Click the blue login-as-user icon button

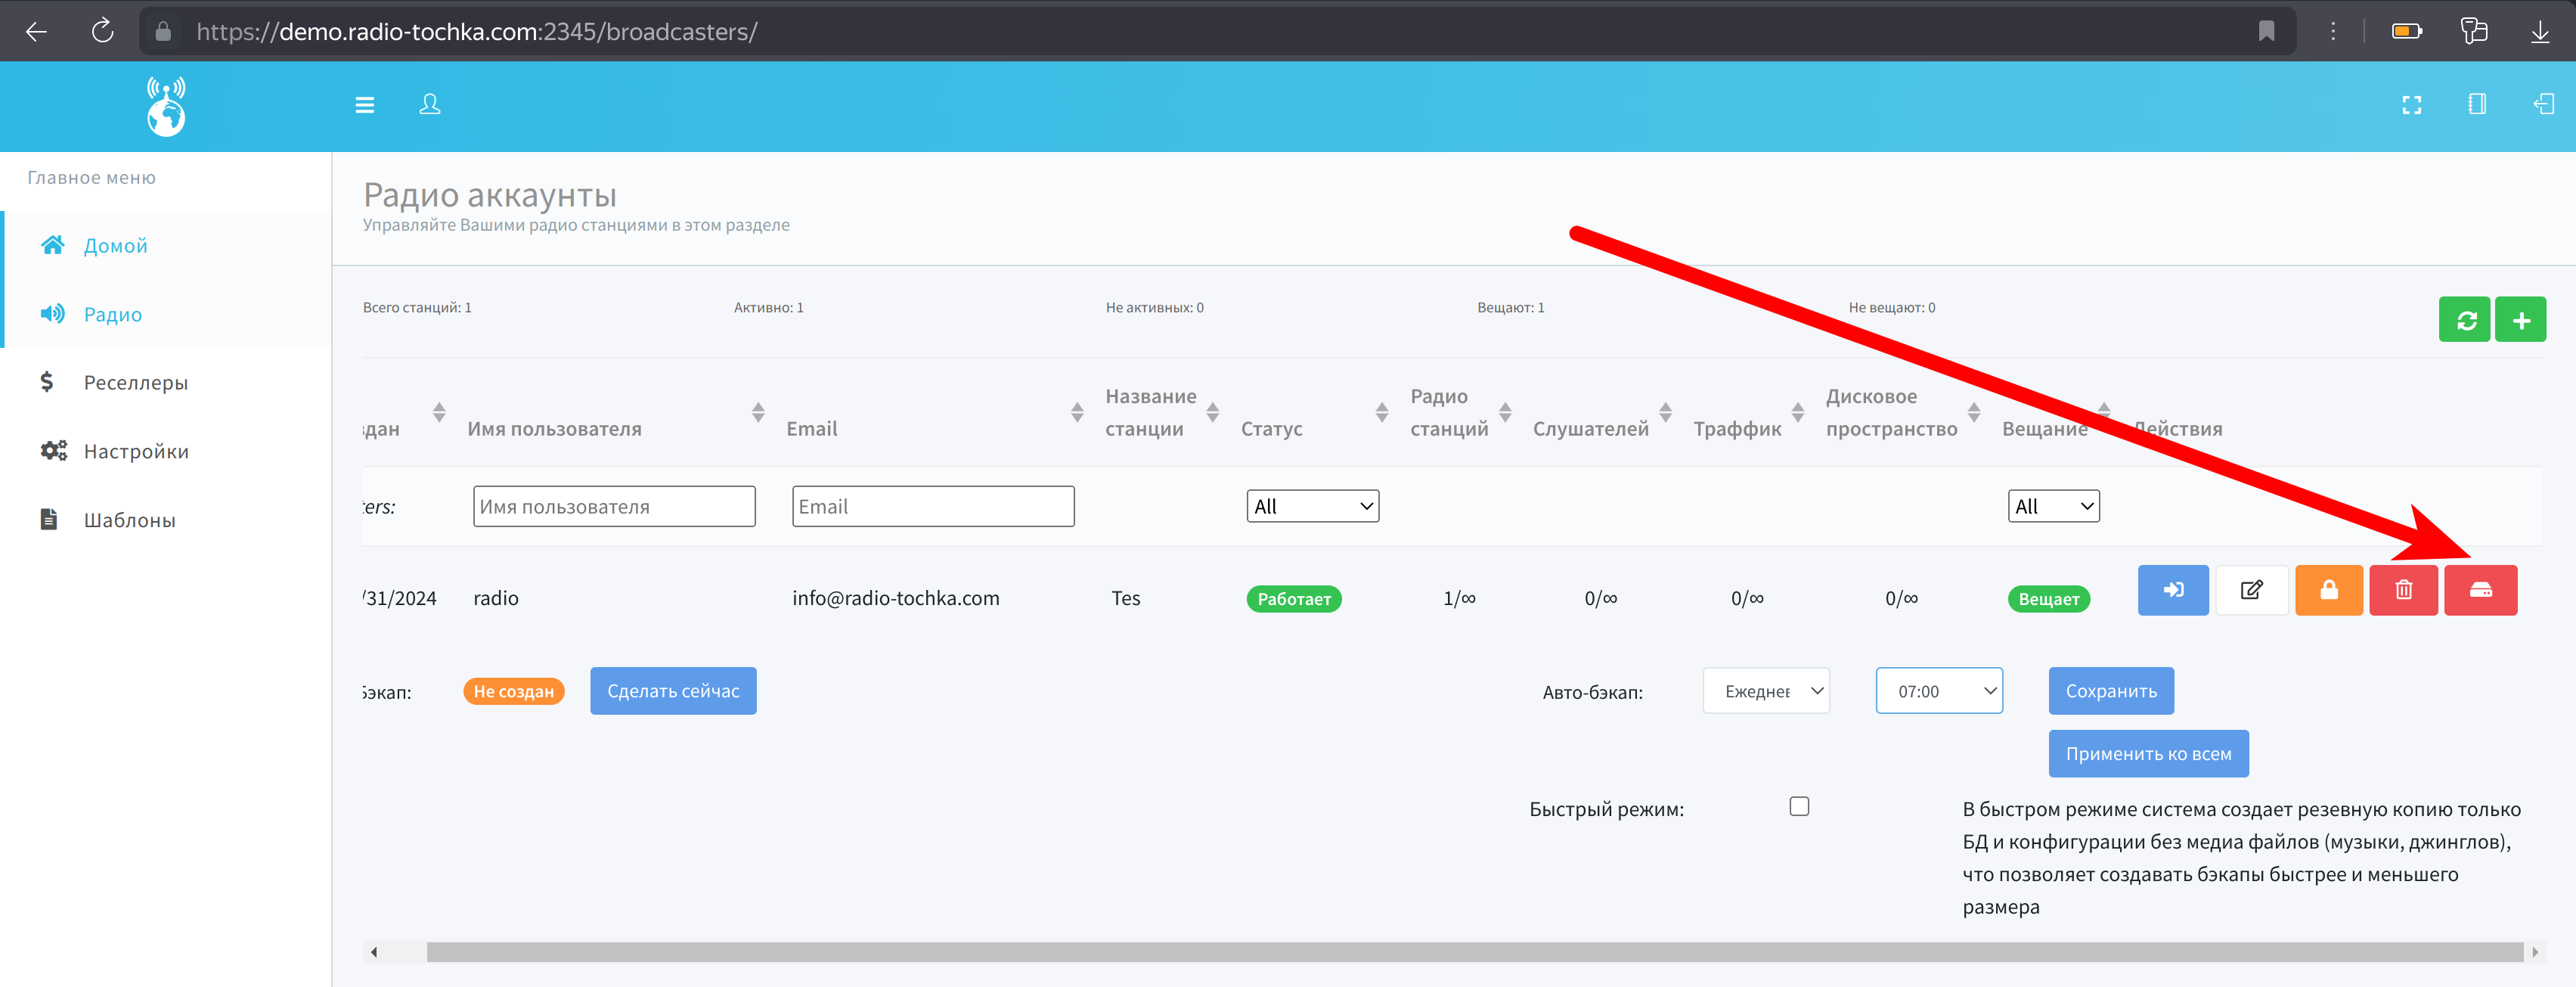(2172, 590)
